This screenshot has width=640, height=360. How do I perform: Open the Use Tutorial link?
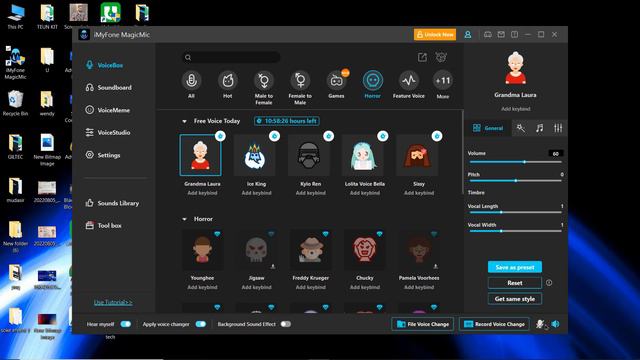113,302
